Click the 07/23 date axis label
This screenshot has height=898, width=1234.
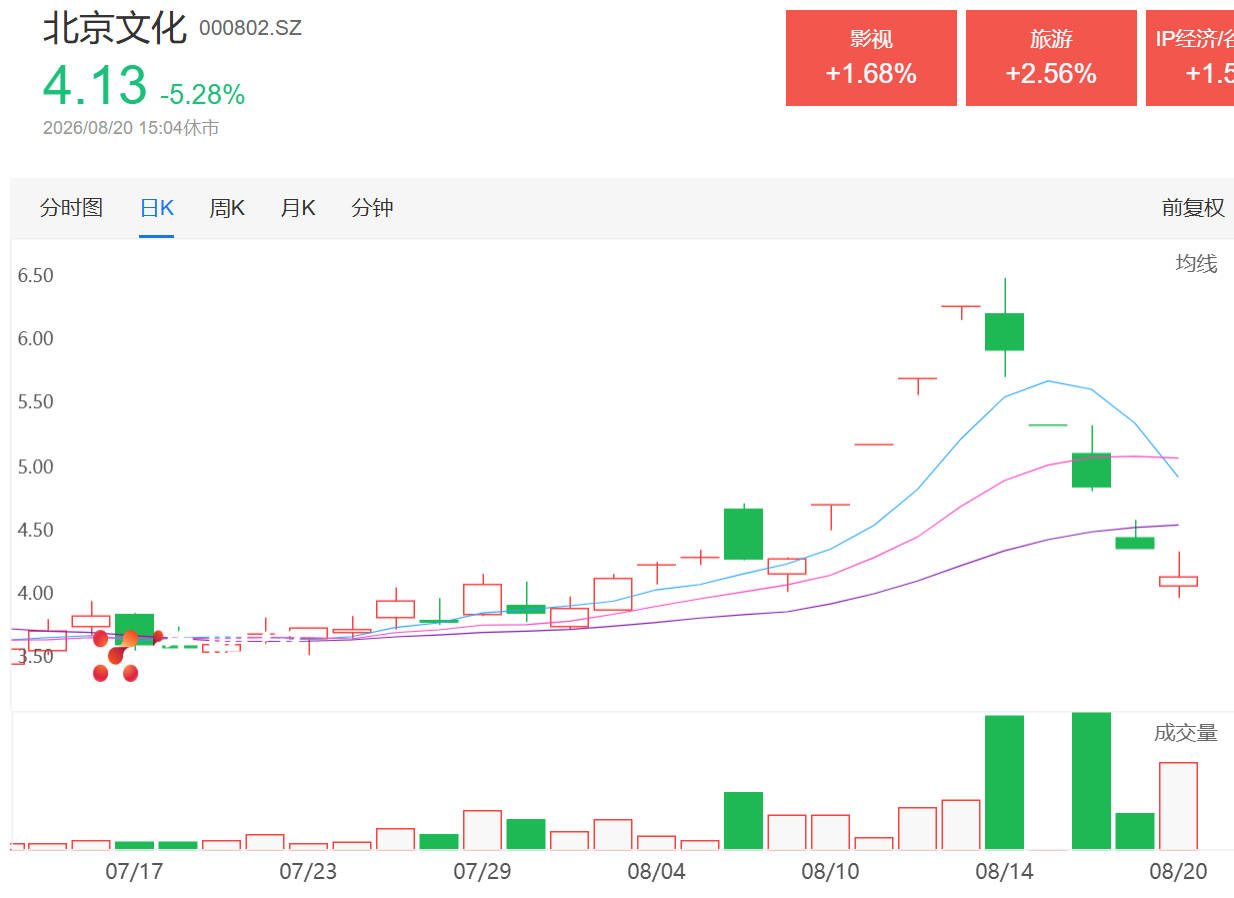pos(308,872)
